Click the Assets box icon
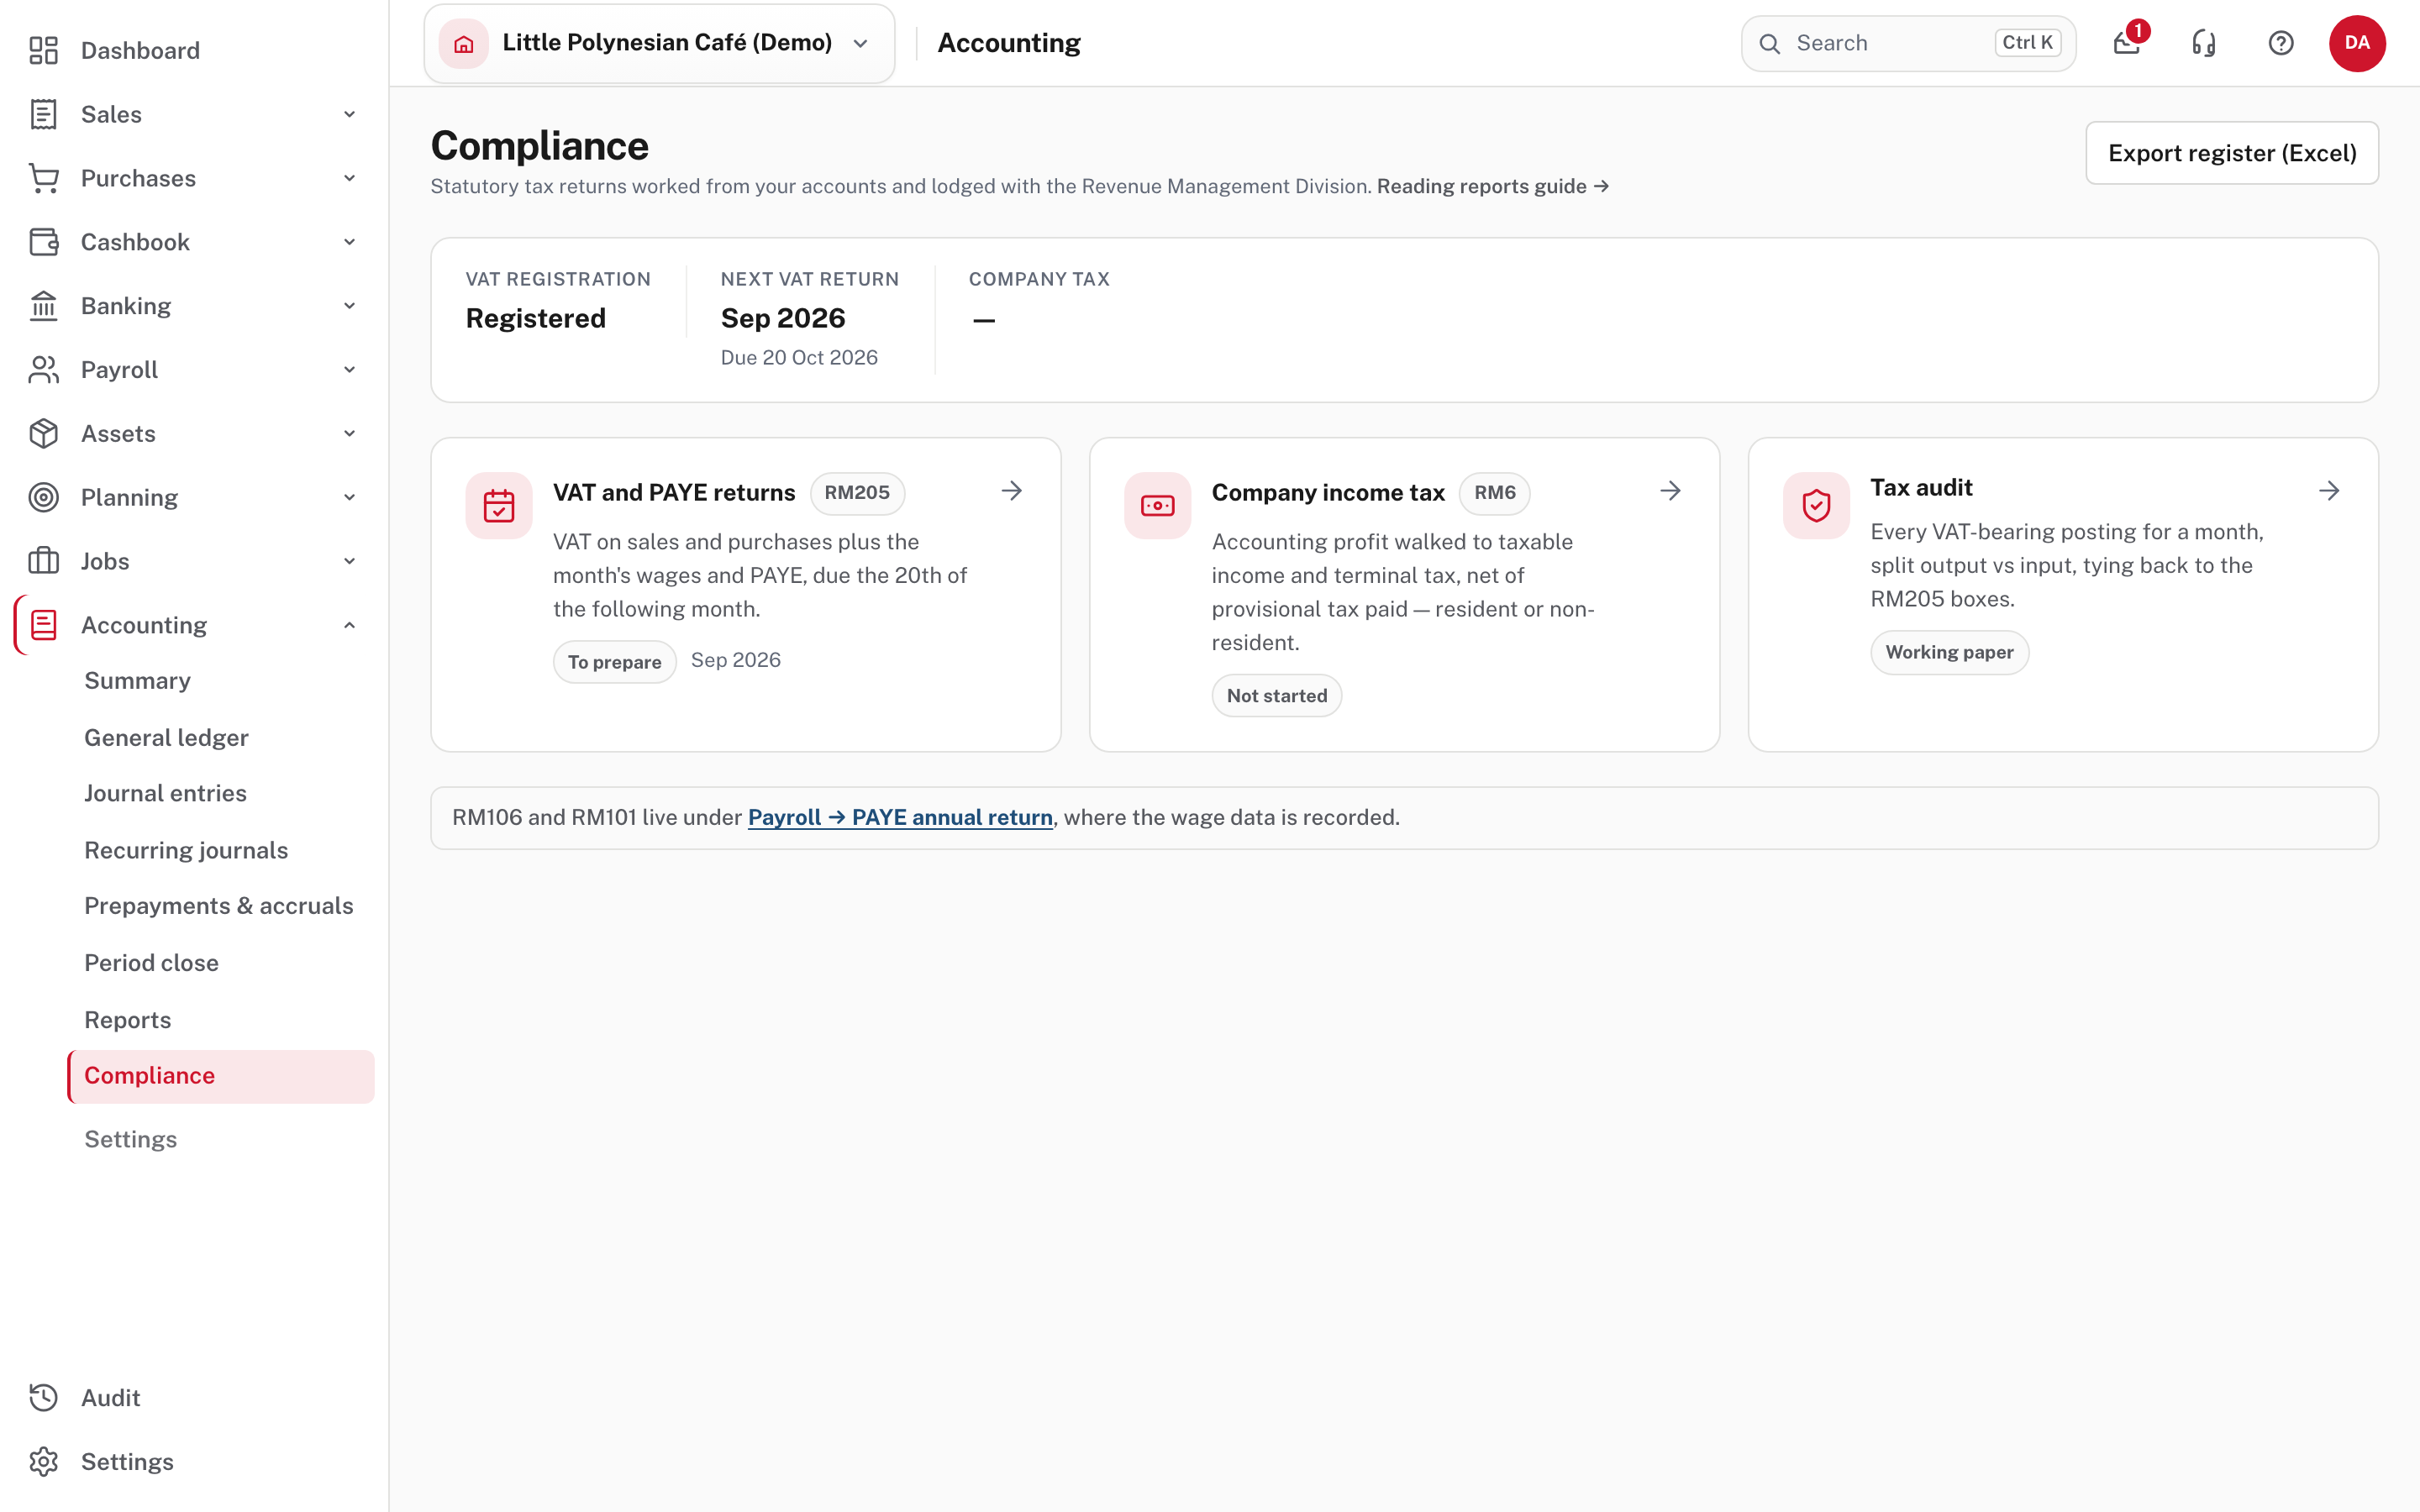 43,433
